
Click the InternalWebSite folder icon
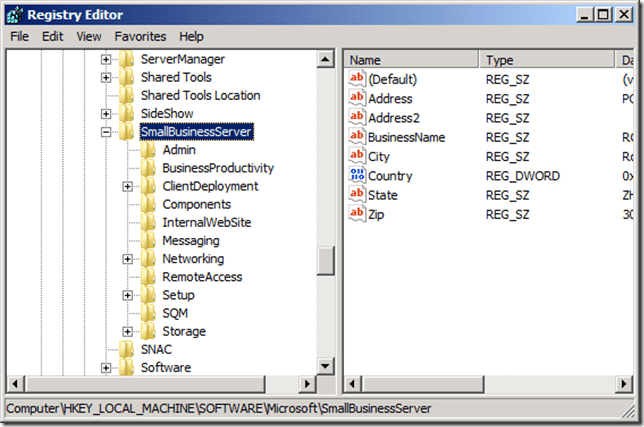148,222
